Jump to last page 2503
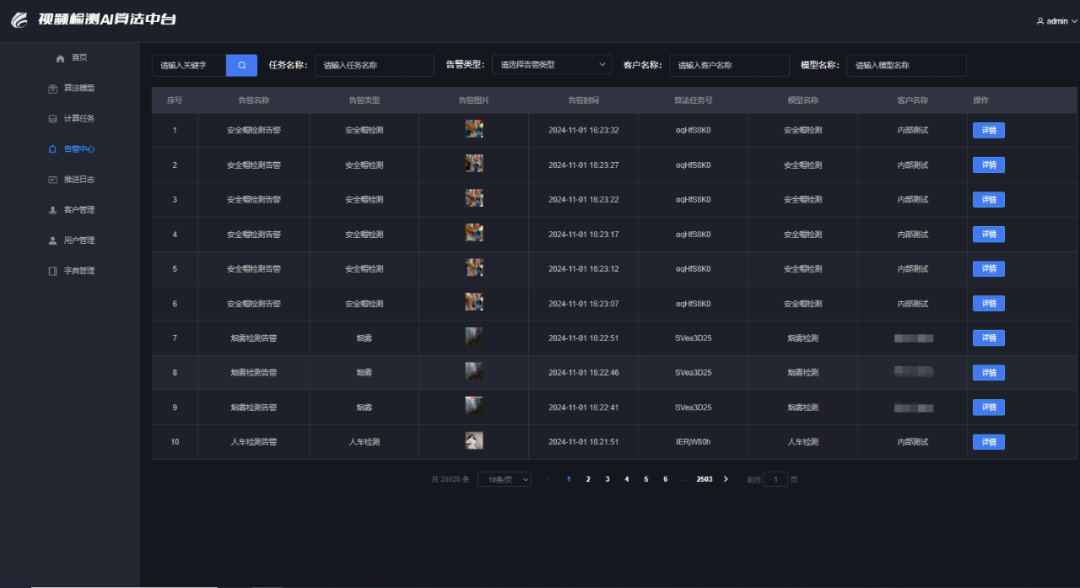This screenshot has width=1080, height=588. point(704,479)
